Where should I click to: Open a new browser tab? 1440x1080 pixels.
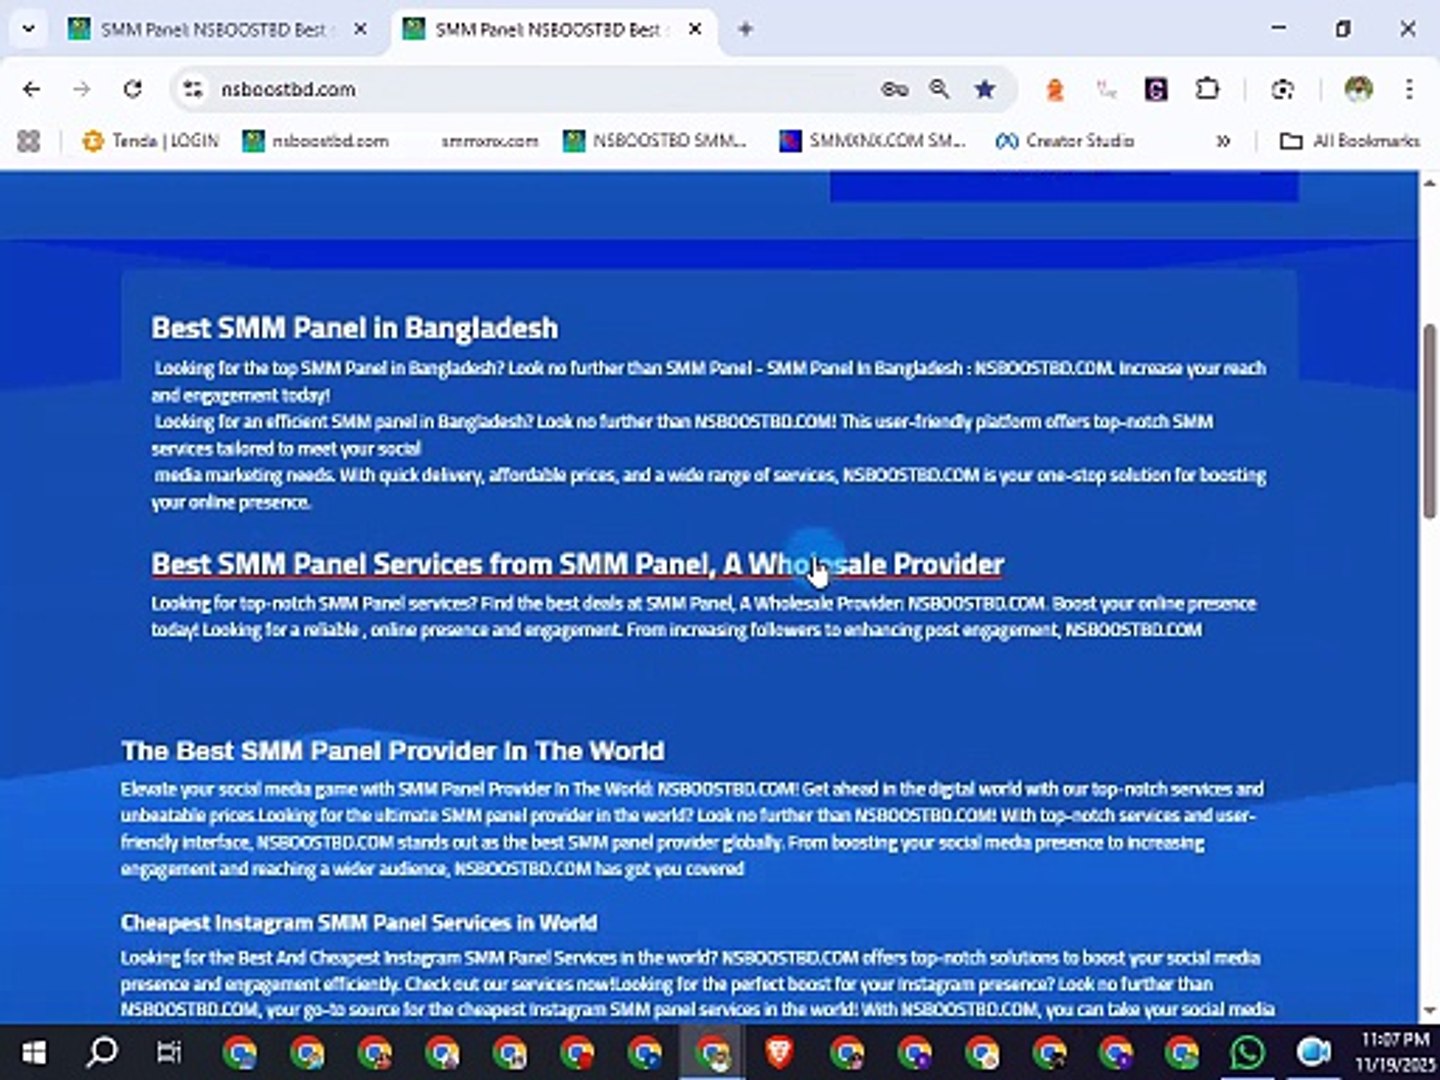[x=745, y=29]
